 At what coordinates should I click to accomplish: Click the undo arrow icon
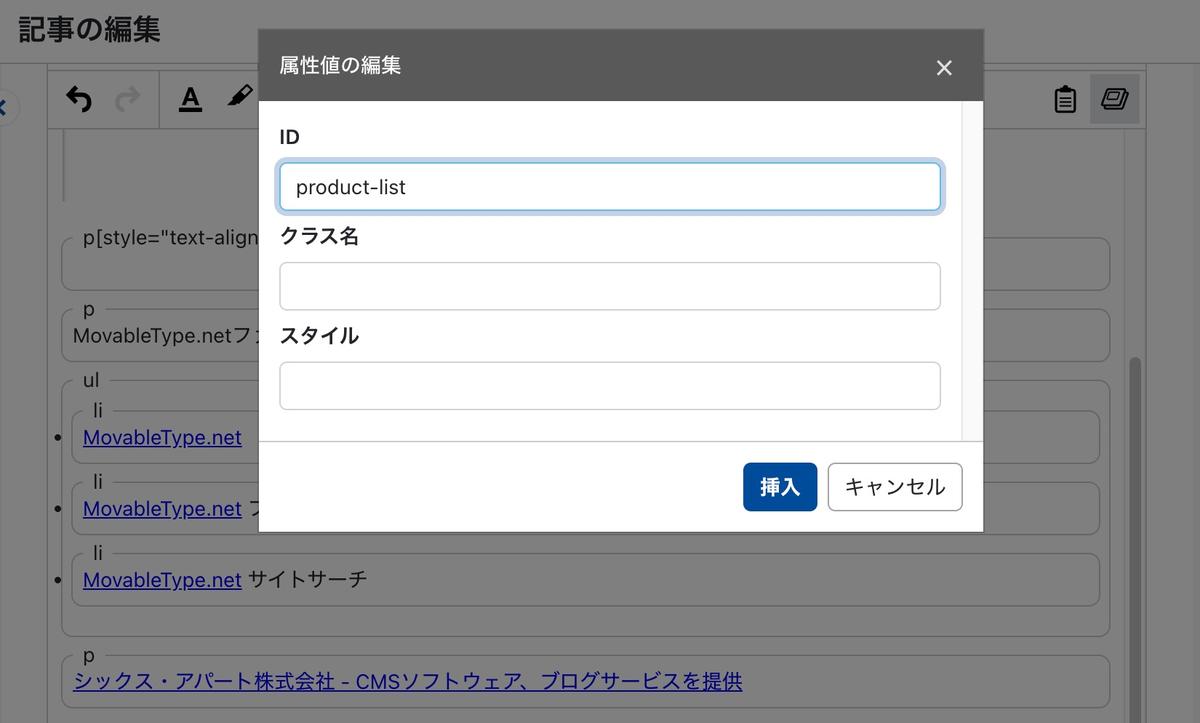coord(79,98)
